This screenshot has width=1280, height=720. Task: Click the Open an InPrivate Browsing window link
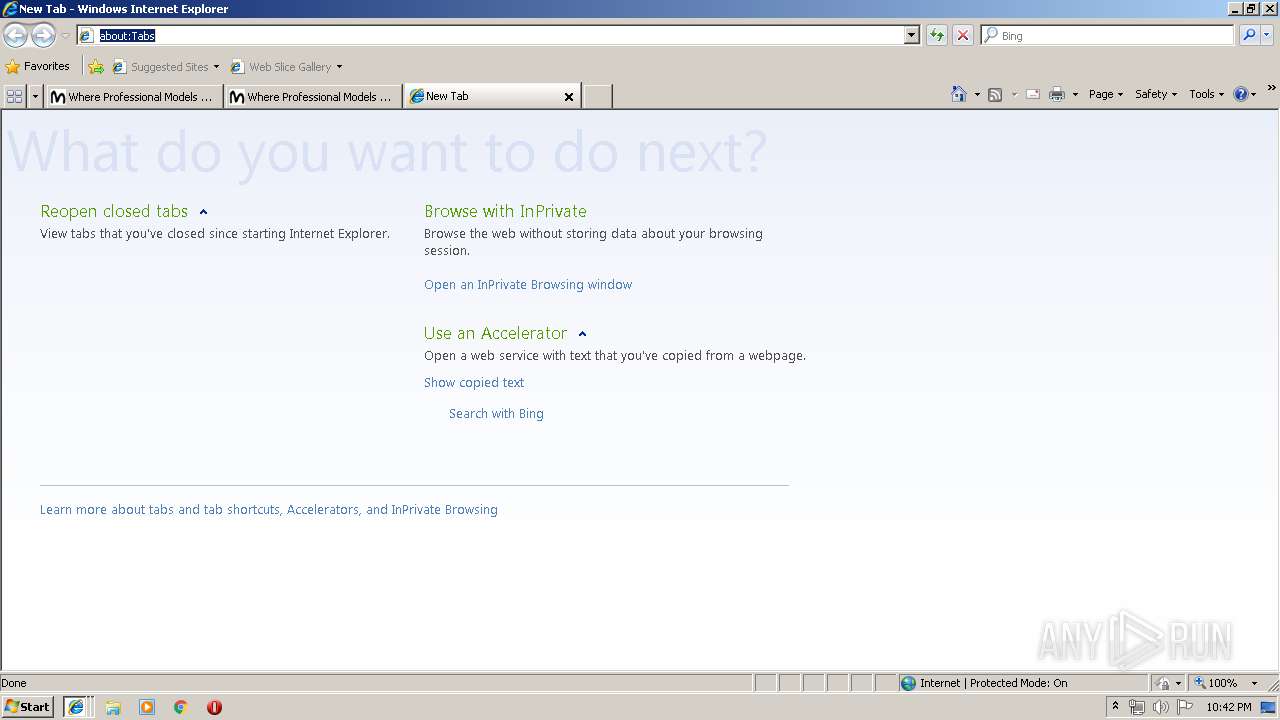pos(528,285)
